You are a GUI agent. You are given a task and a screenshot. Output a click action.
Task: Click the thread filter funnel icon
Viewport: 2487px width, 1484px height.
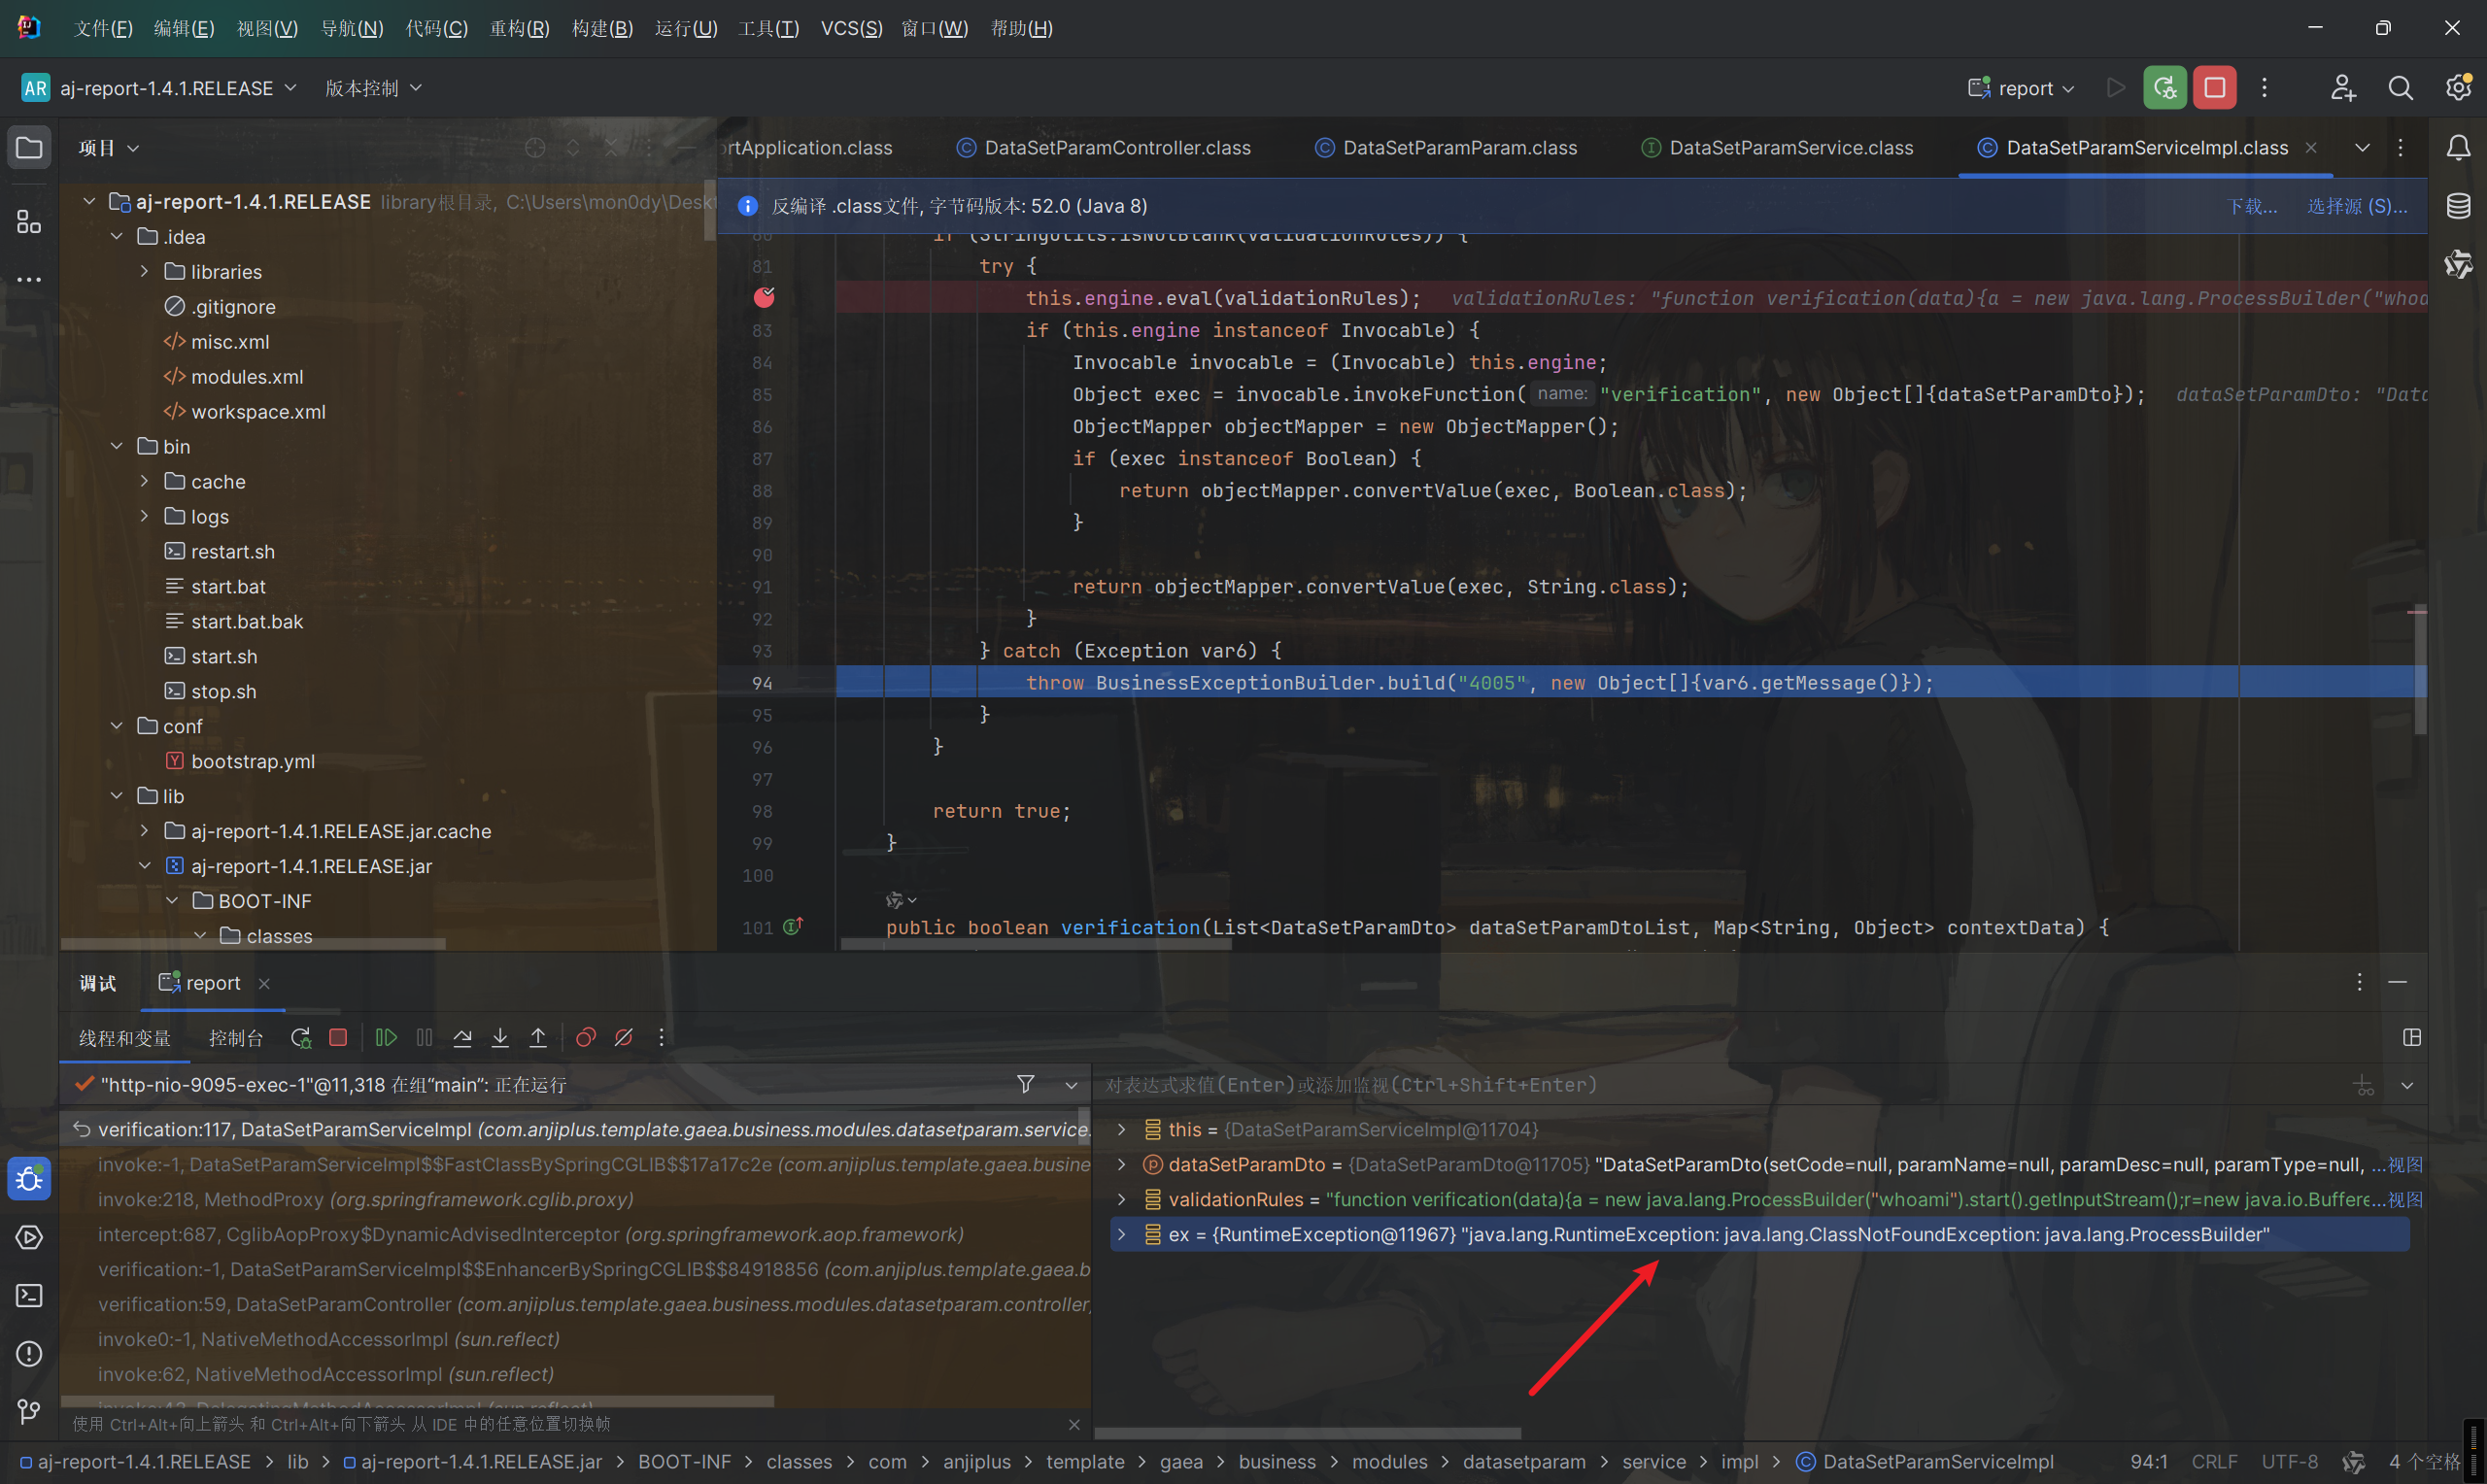point(1025,1084)
